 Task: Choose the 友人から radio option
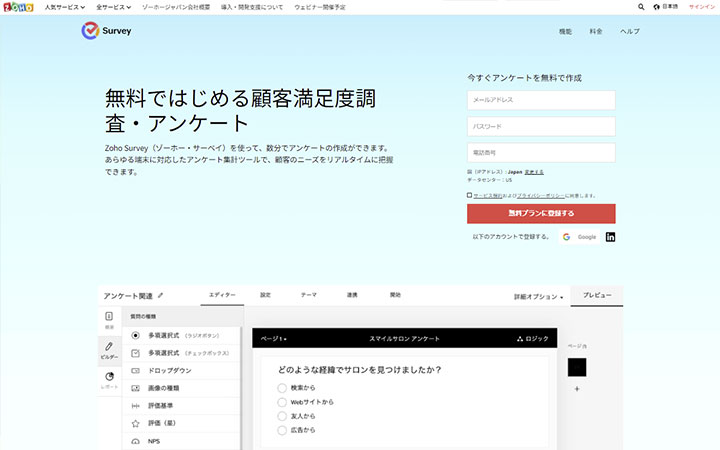tap(282, 415)
